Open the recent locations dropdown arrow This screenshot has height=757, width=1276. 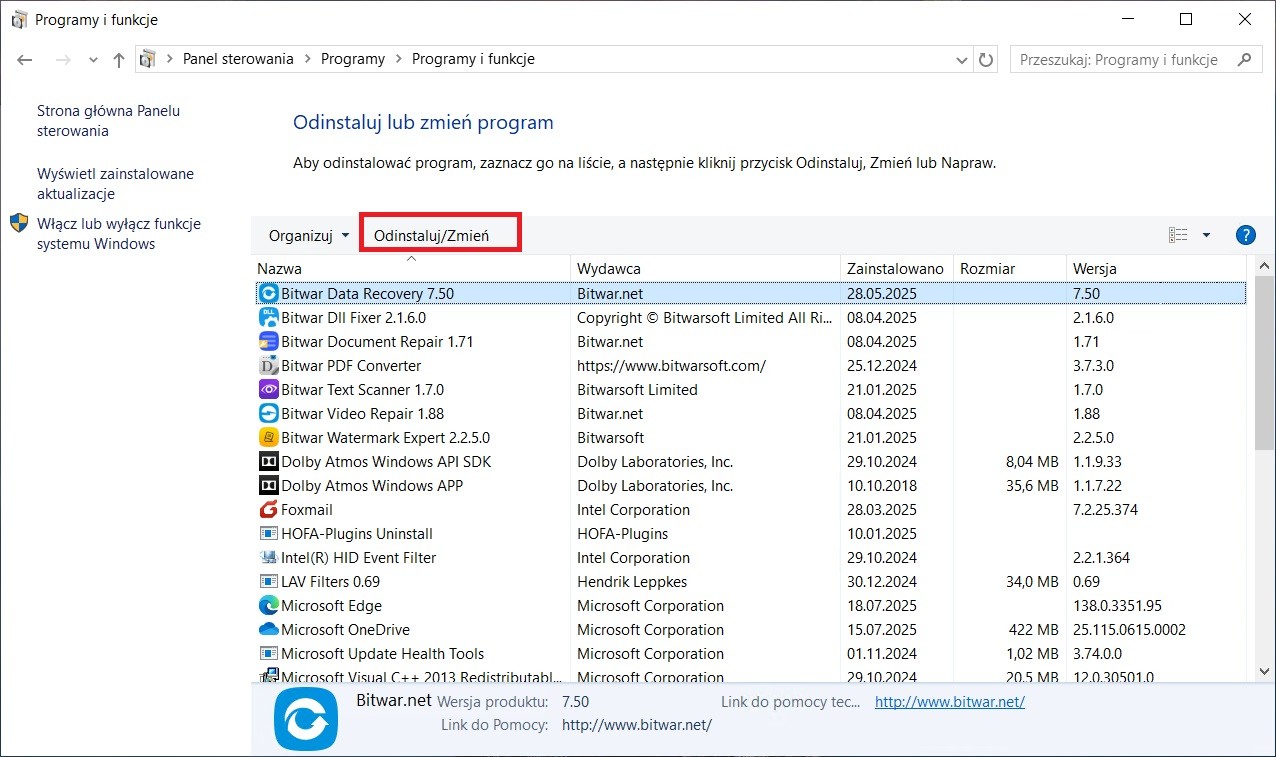coord(93,60)
